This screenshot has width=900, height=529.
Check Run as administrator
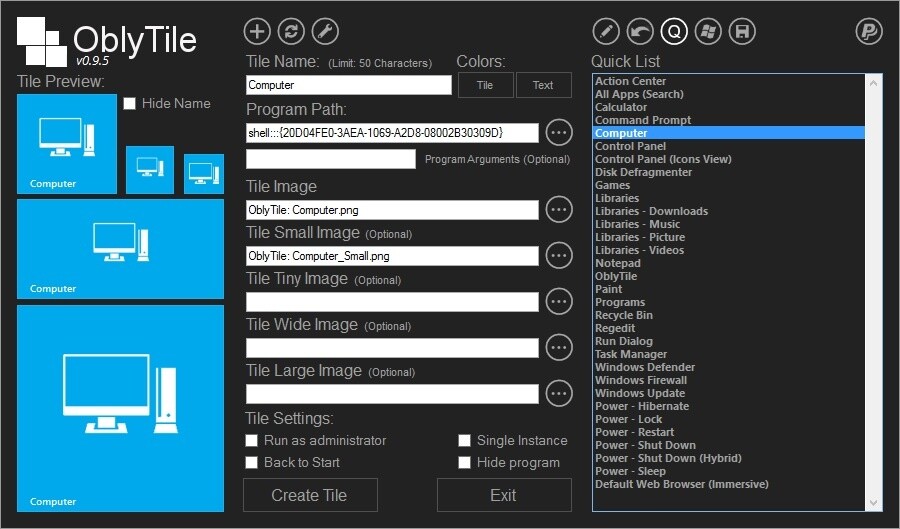pos(251,441)
